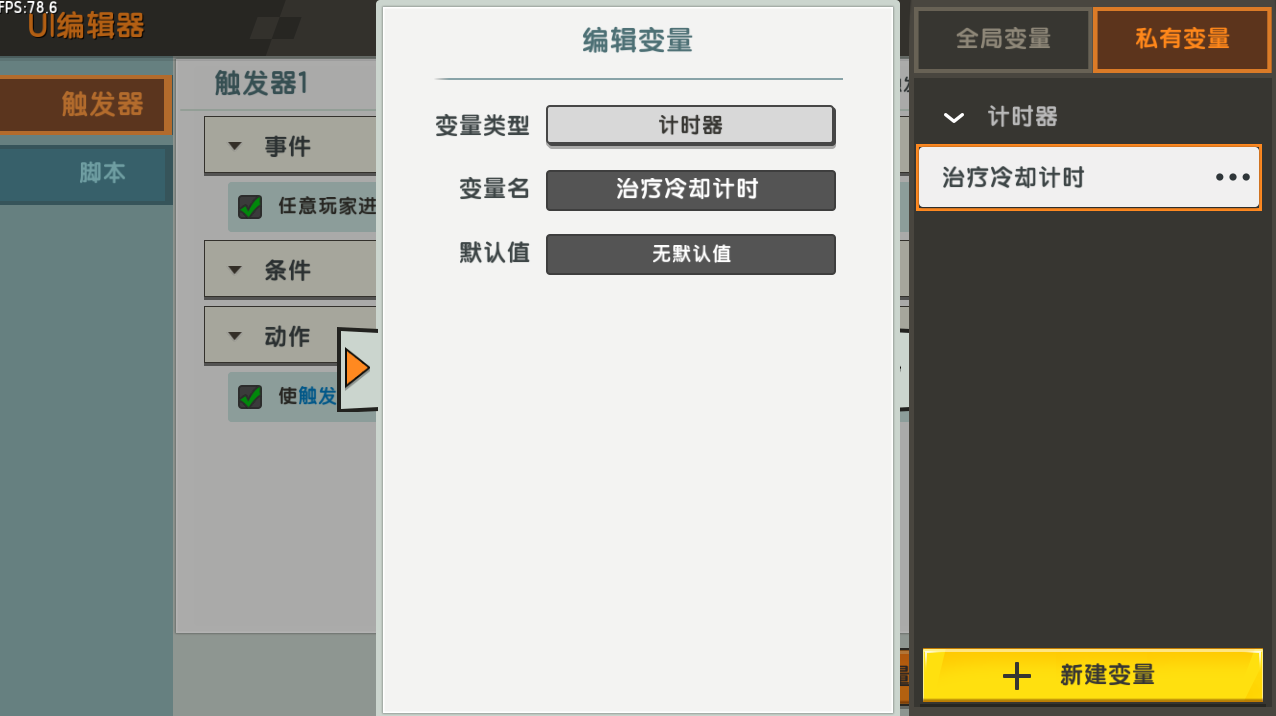1276x716 pixels.
Task: Click the orange play arrow icon
Action: tap(357, 370)
